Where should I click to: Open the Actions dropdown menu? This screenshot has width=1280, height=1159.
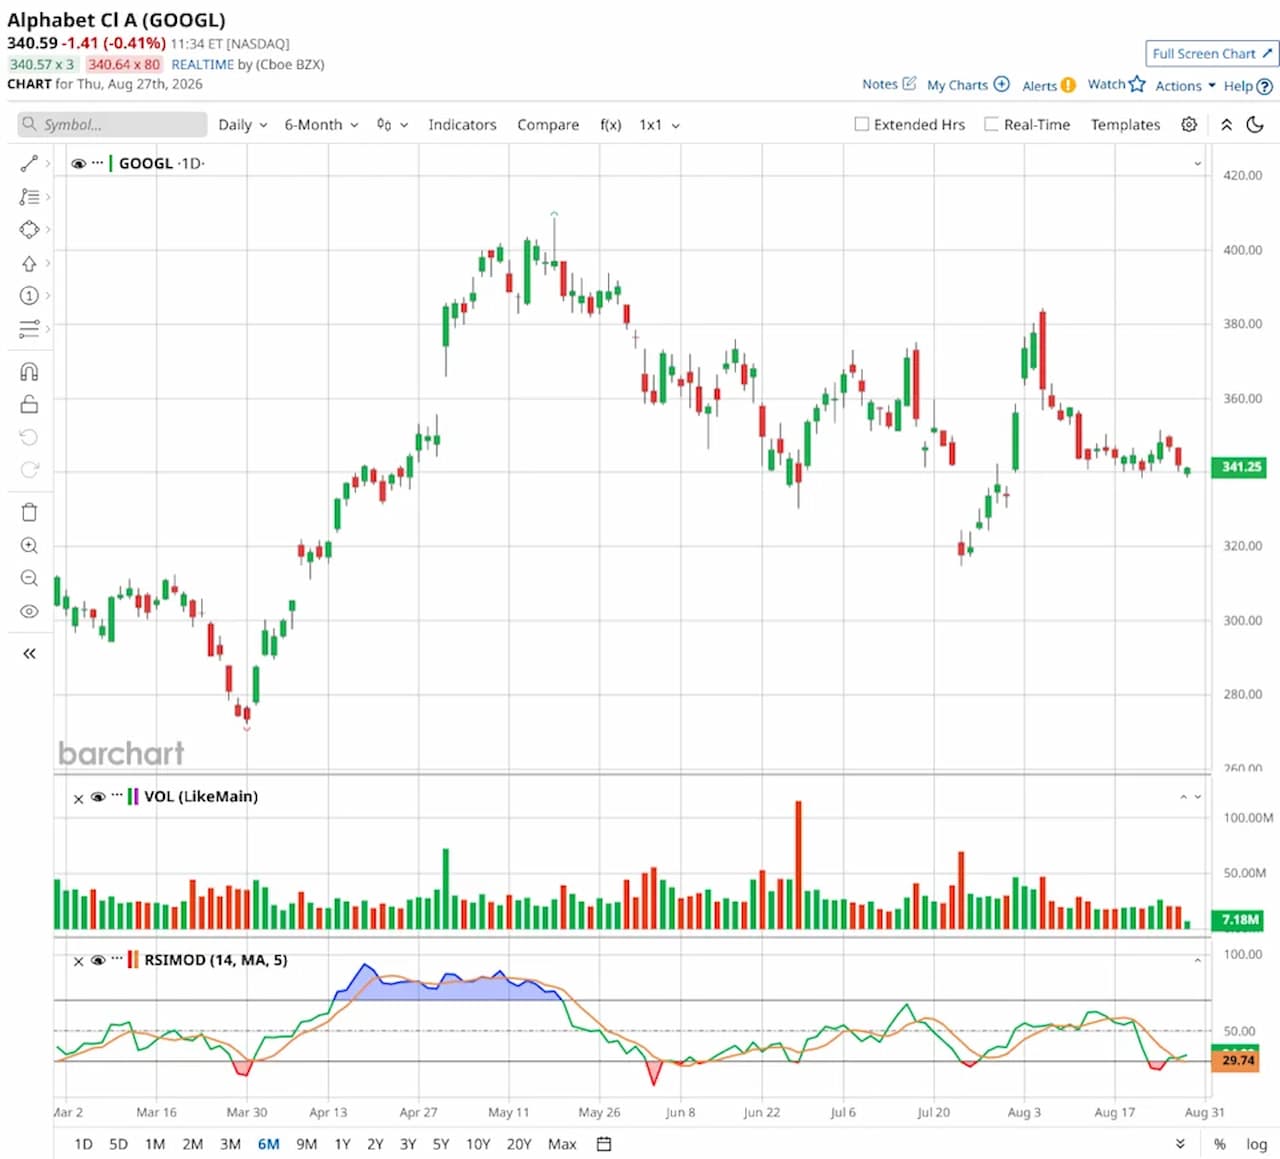(1185, 86)
